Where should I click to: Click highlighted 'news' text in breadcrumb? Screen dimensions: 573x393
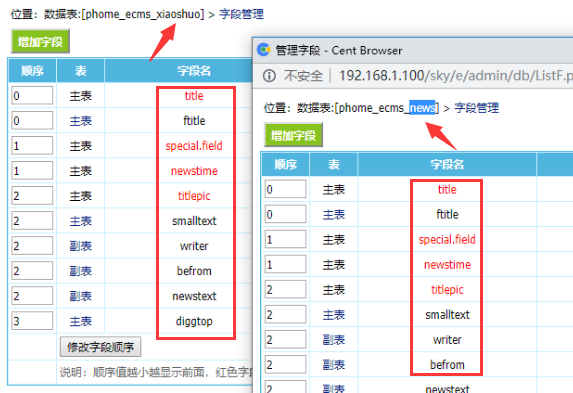[422, 107]
